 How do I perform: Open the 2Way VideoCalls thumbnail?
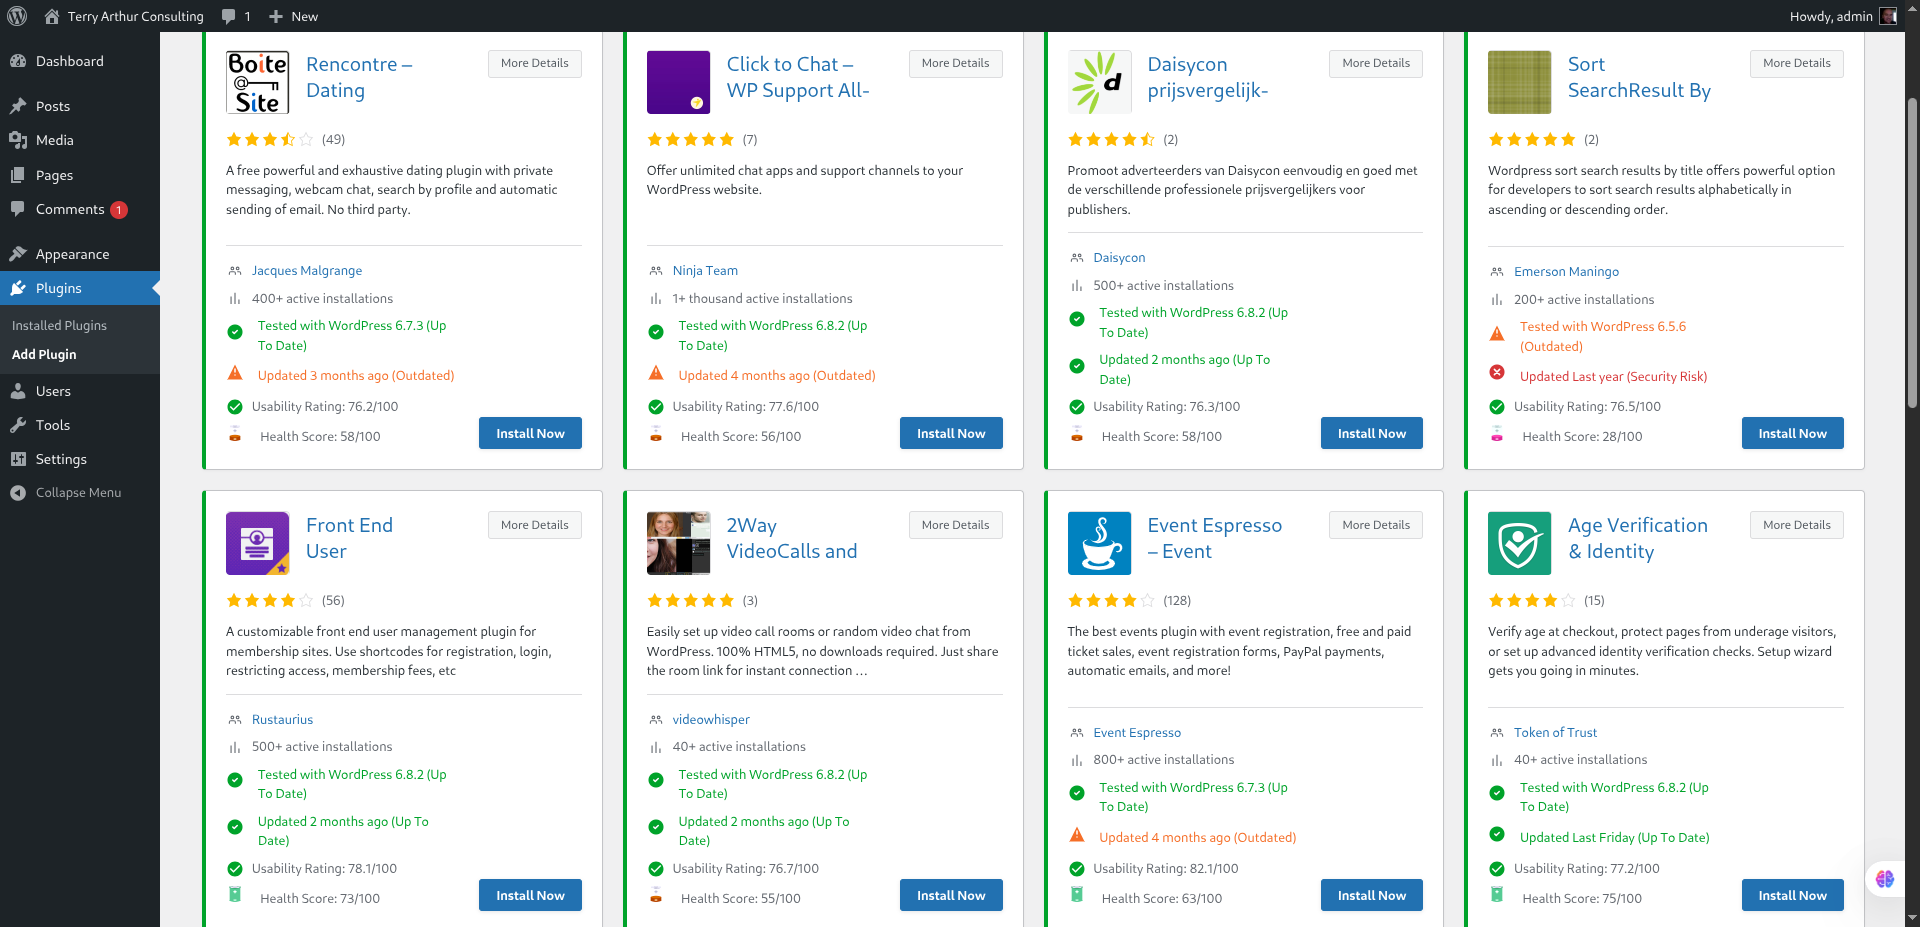point(678,543)
